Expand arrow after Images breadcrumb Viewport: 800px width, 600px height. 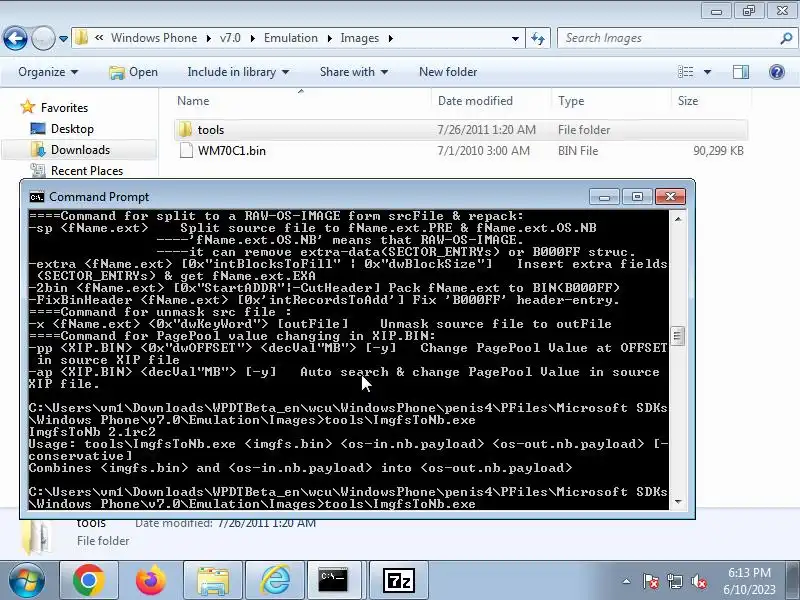coord(390,38)
